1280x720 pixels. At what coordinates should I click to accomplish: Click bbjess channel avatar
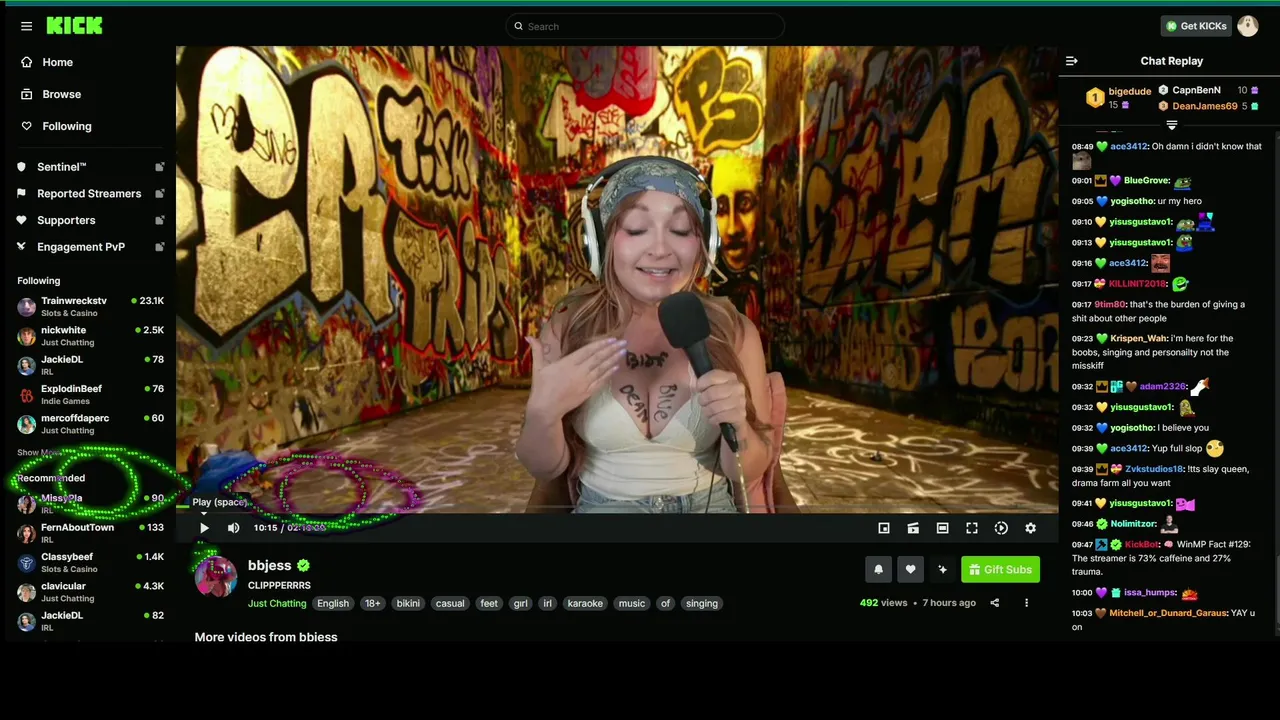coord(215,576)
